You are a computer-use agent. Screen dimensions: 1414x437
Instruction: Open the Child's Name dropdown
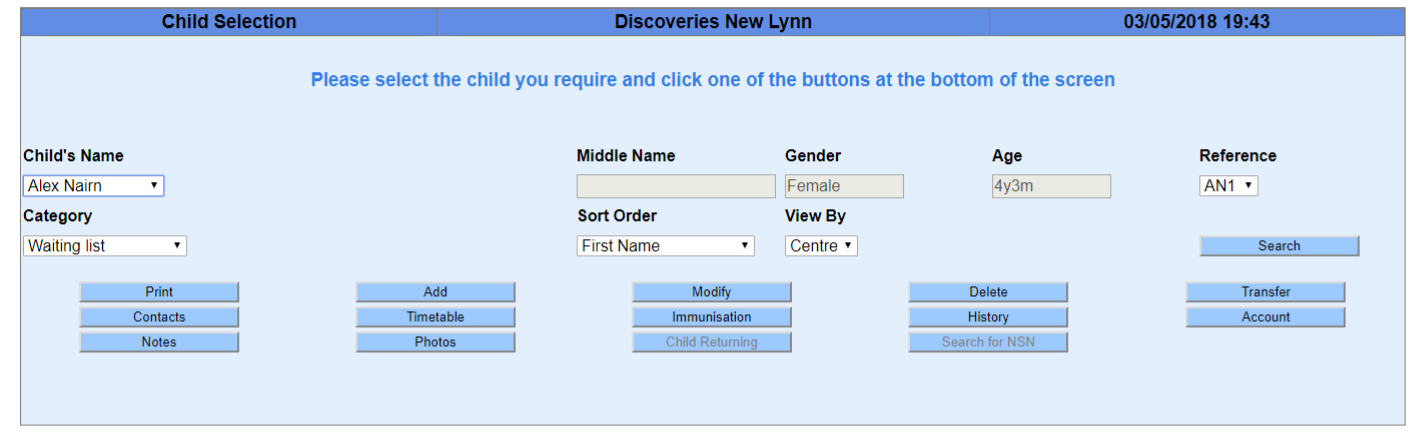click(93, 186)
